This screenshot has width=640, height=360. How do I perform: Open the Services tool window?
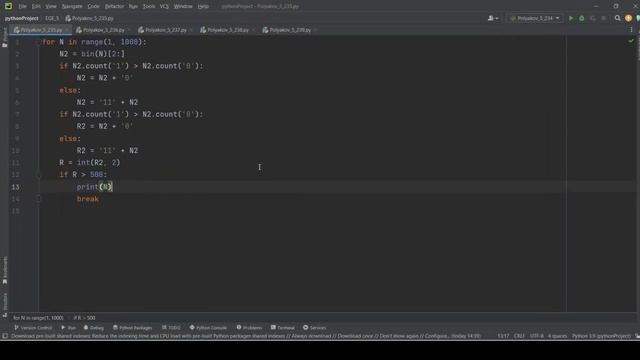click(x=314, y=328)
